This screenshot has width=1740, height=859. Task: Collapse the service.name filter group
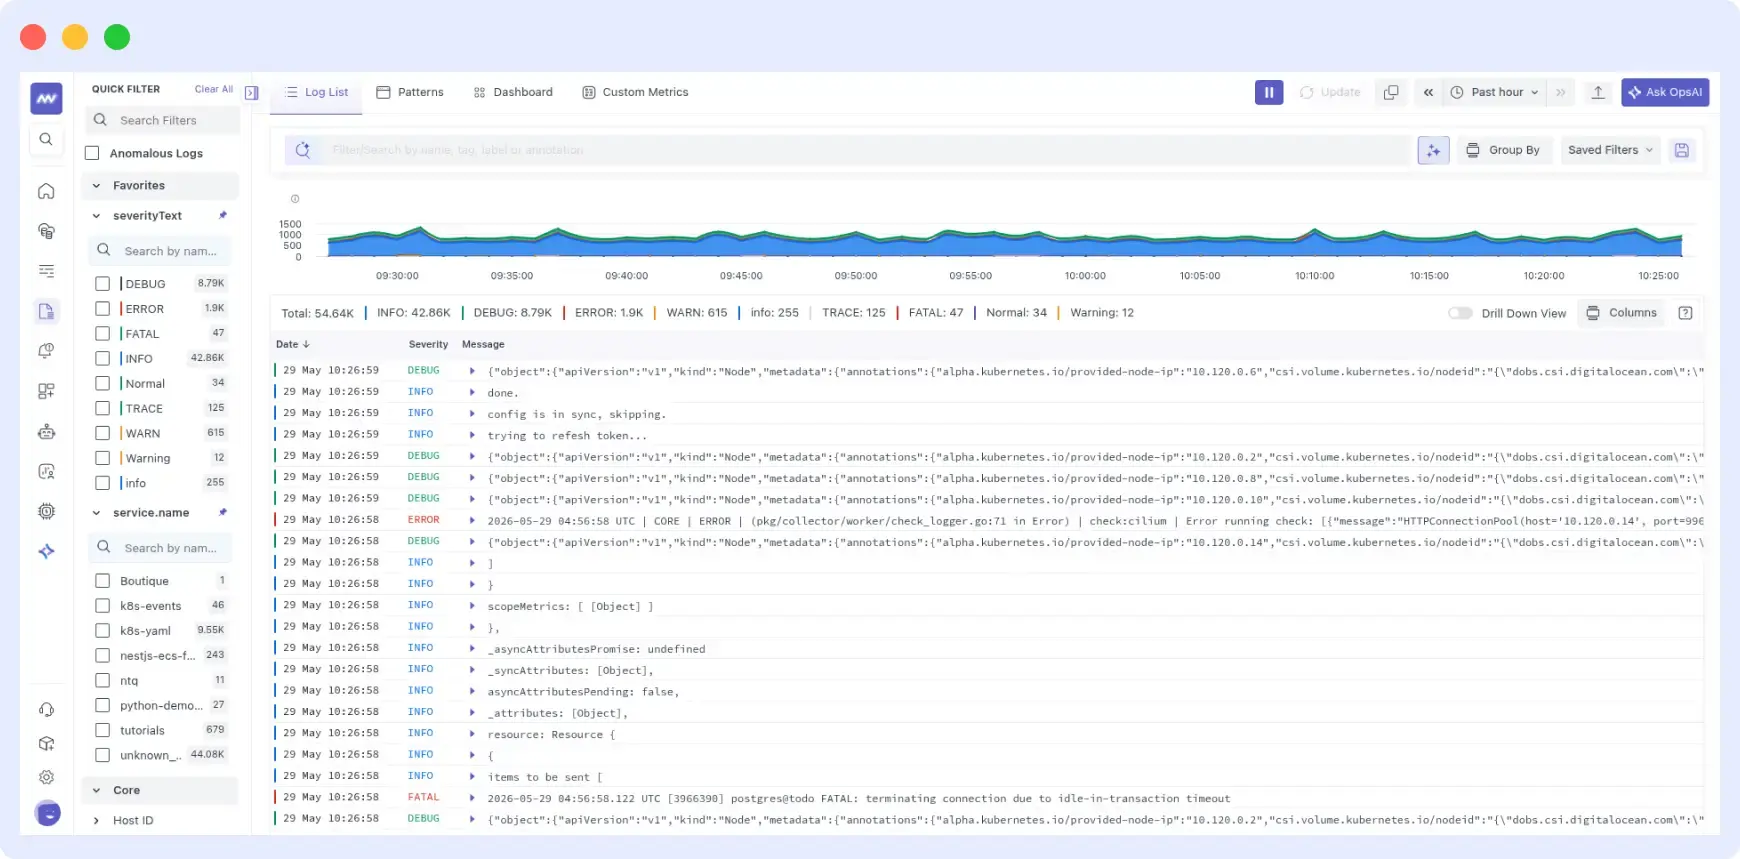click(97, 512)
